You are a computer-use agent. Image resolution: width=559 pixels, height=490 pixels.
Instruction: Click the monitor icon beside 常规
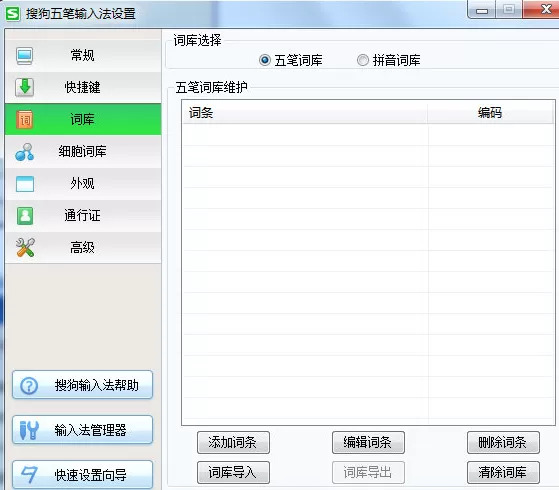[x=25, y=56]
